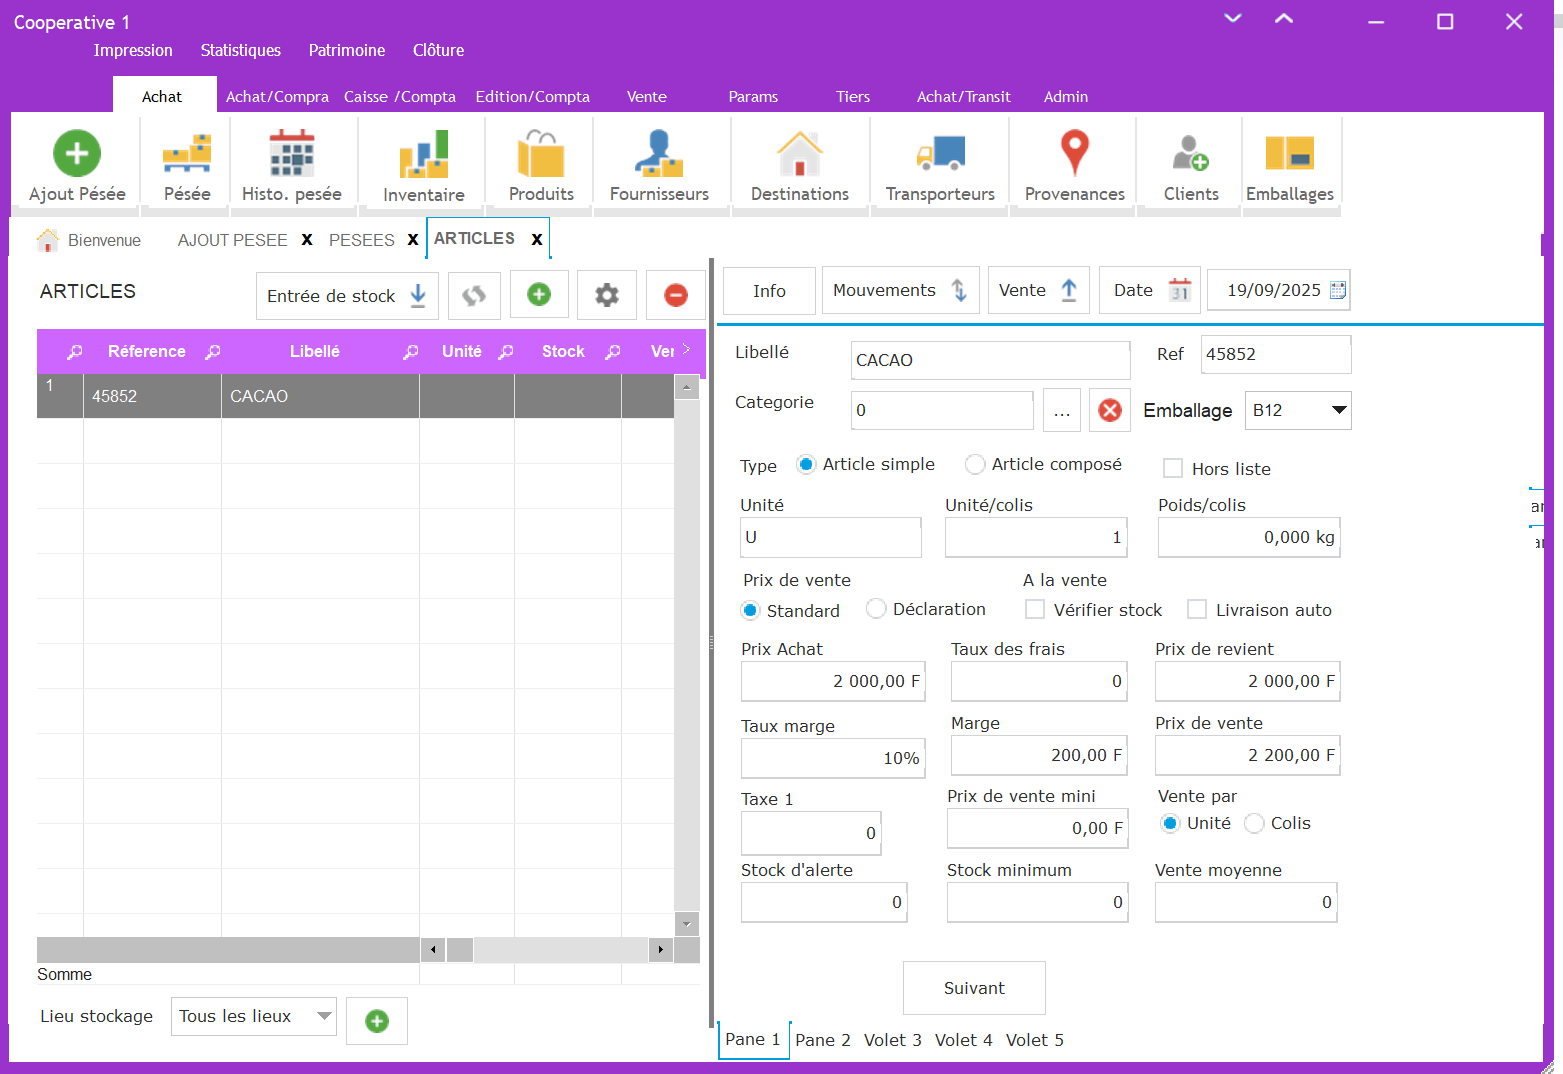Screen dimensions: 1563x1074
Task: Click the Libellé input field containing CACAO
Action: click(990, 360)
